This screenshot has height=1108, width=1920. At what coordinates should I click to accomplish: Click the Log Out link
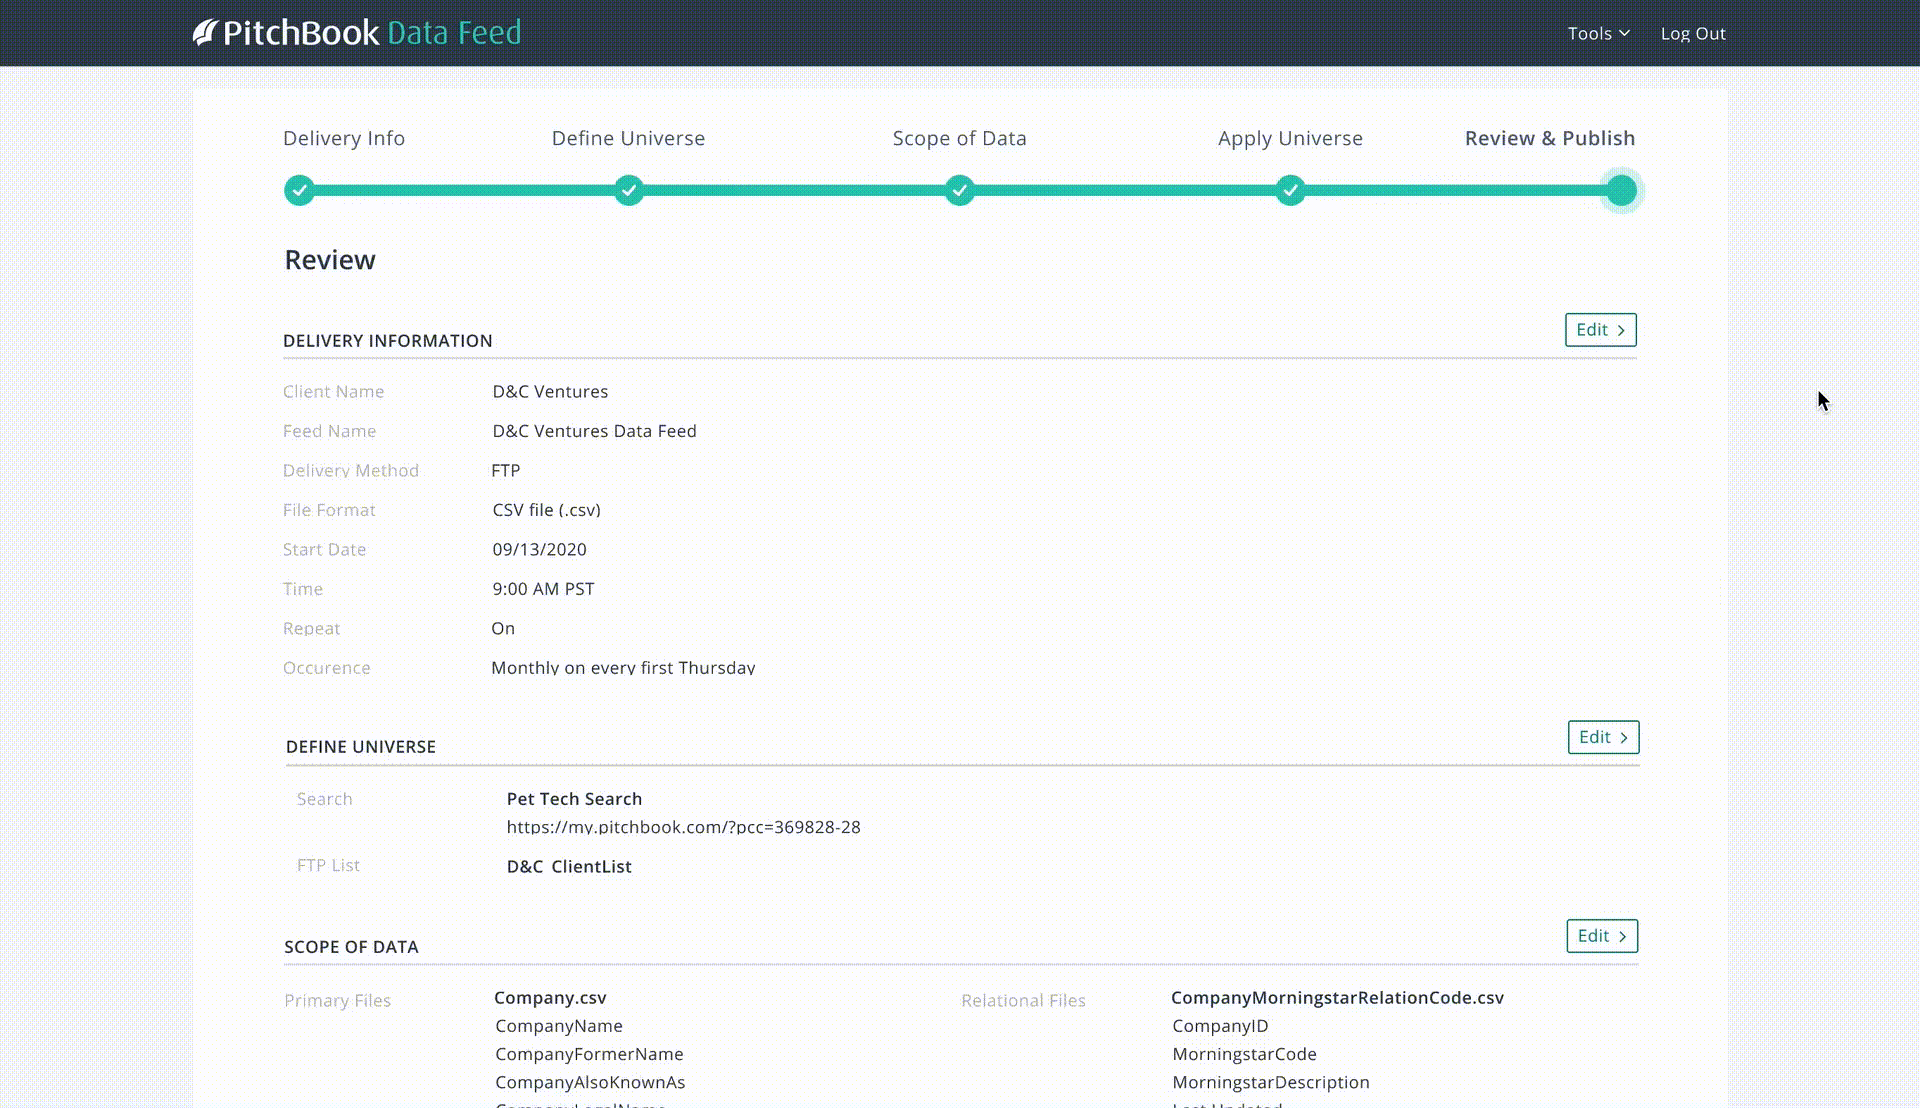point(1693,33)
